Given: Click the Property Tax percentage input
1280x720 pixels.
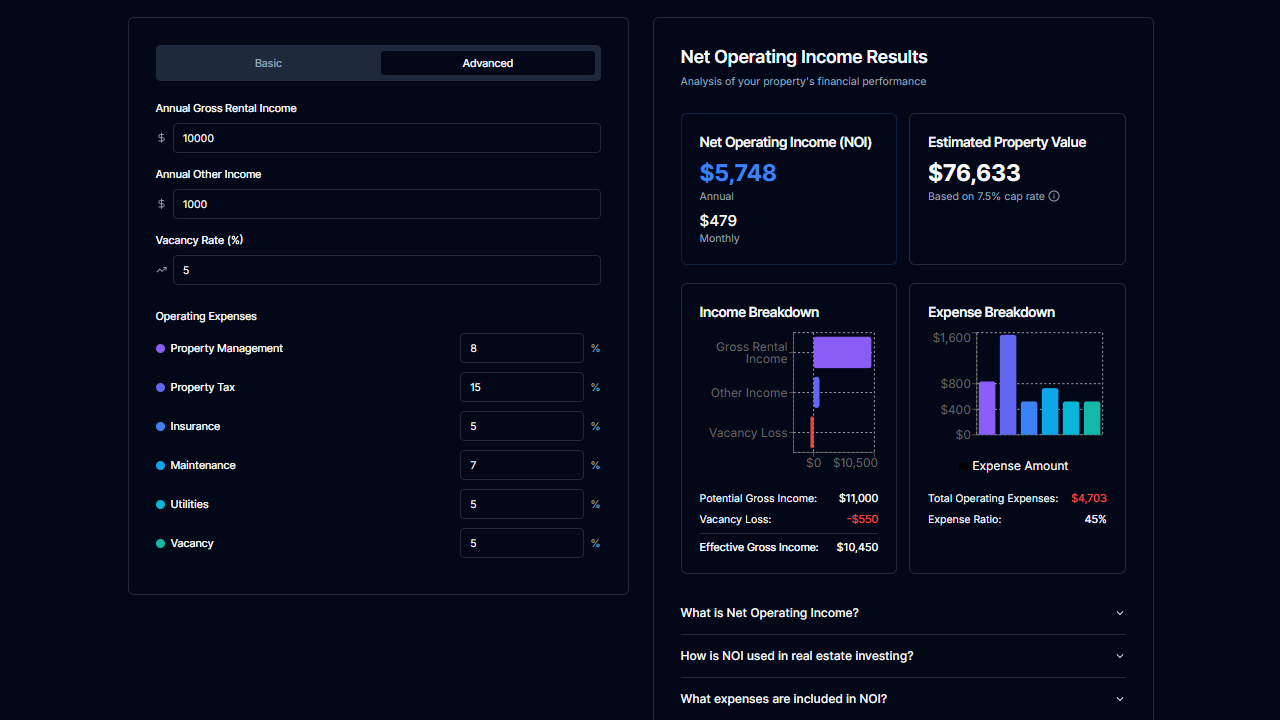Looking at the screenshot, I should click(x=521, y=387).
